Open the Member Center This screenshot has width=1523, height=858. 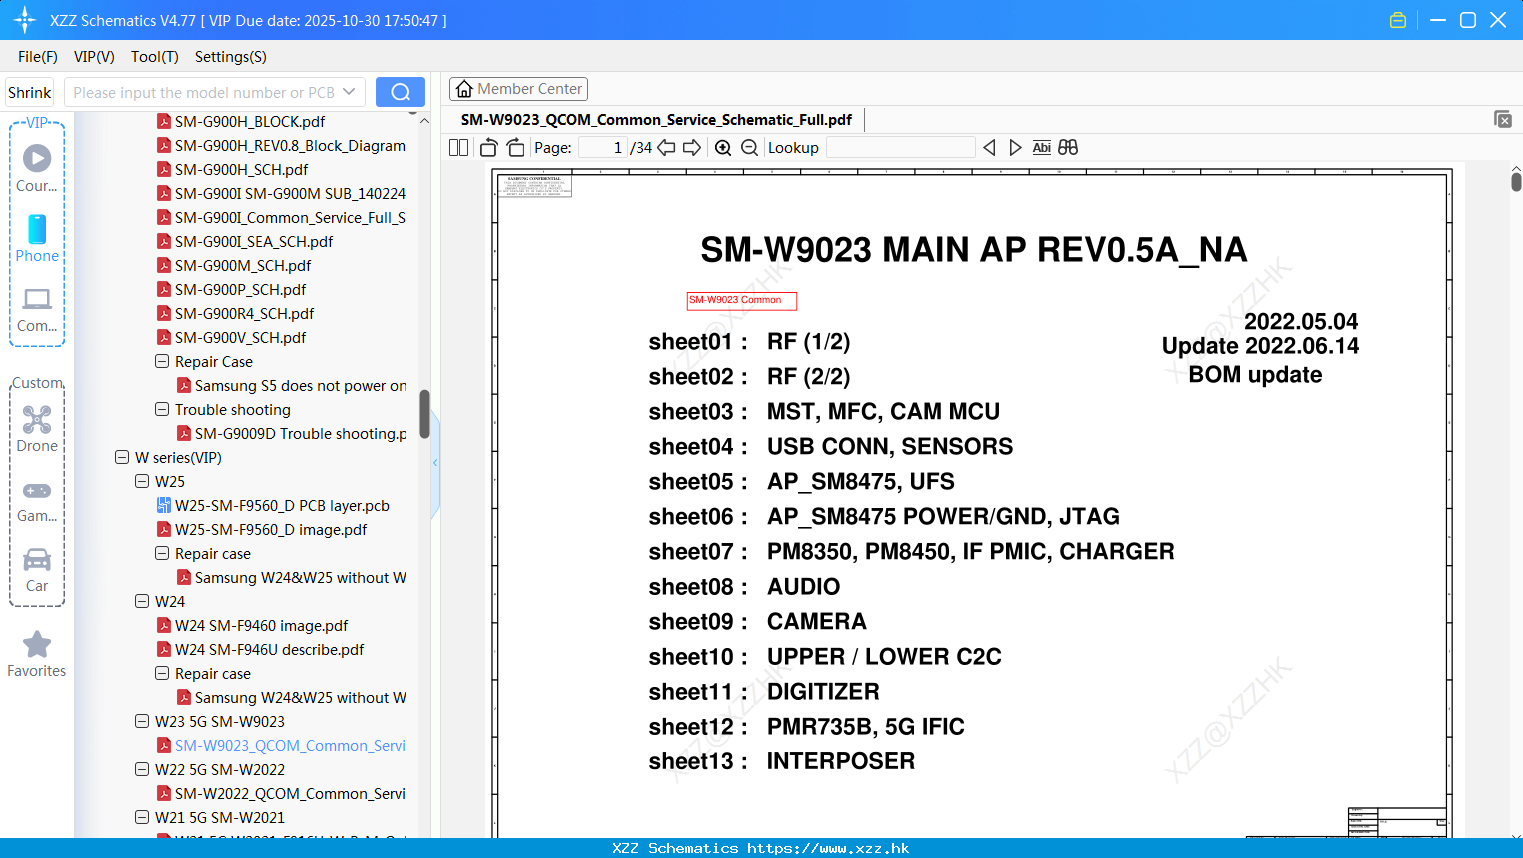(x=518, y=89)
